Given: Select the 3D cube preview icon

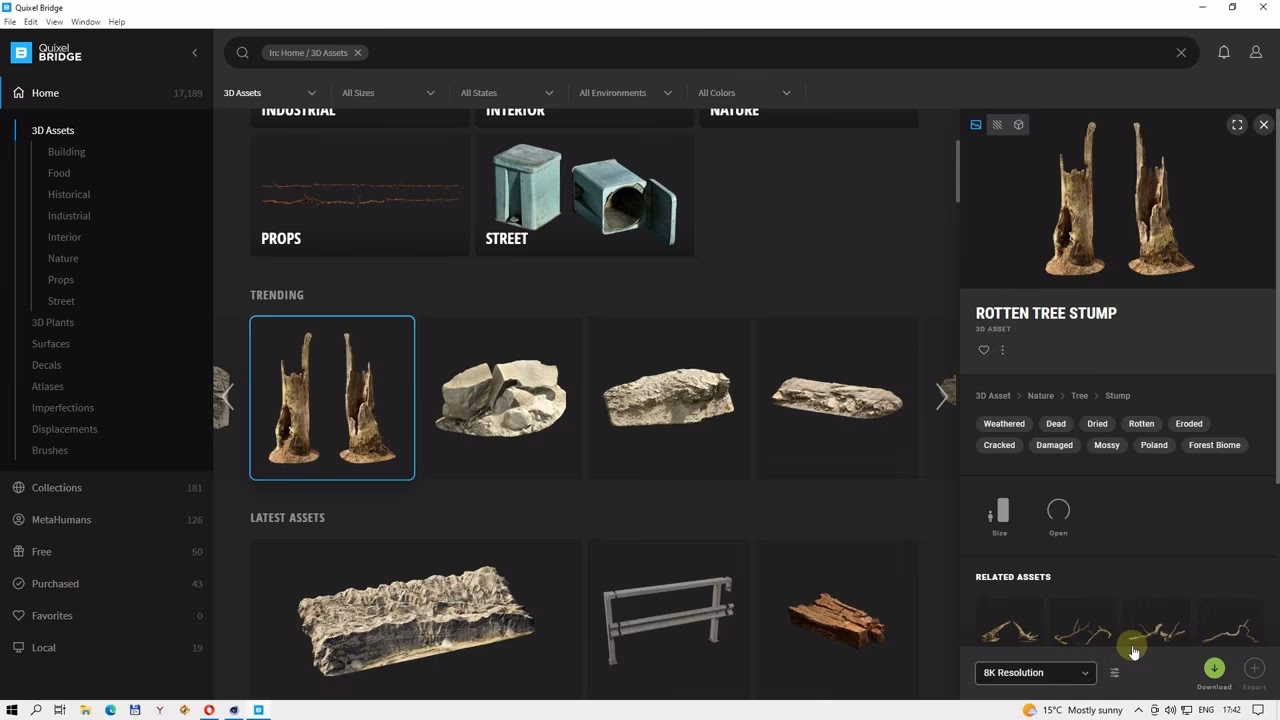Looking at the screenshot, I should pos(1018,125).
